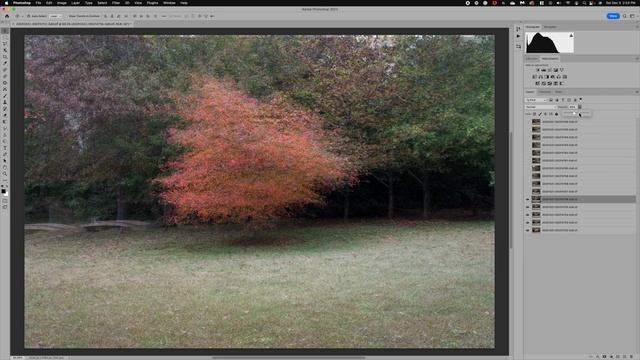Click the Quick Mask mode icon
The height and width of the screenshot is (360, 640).
tap(5, 201)
